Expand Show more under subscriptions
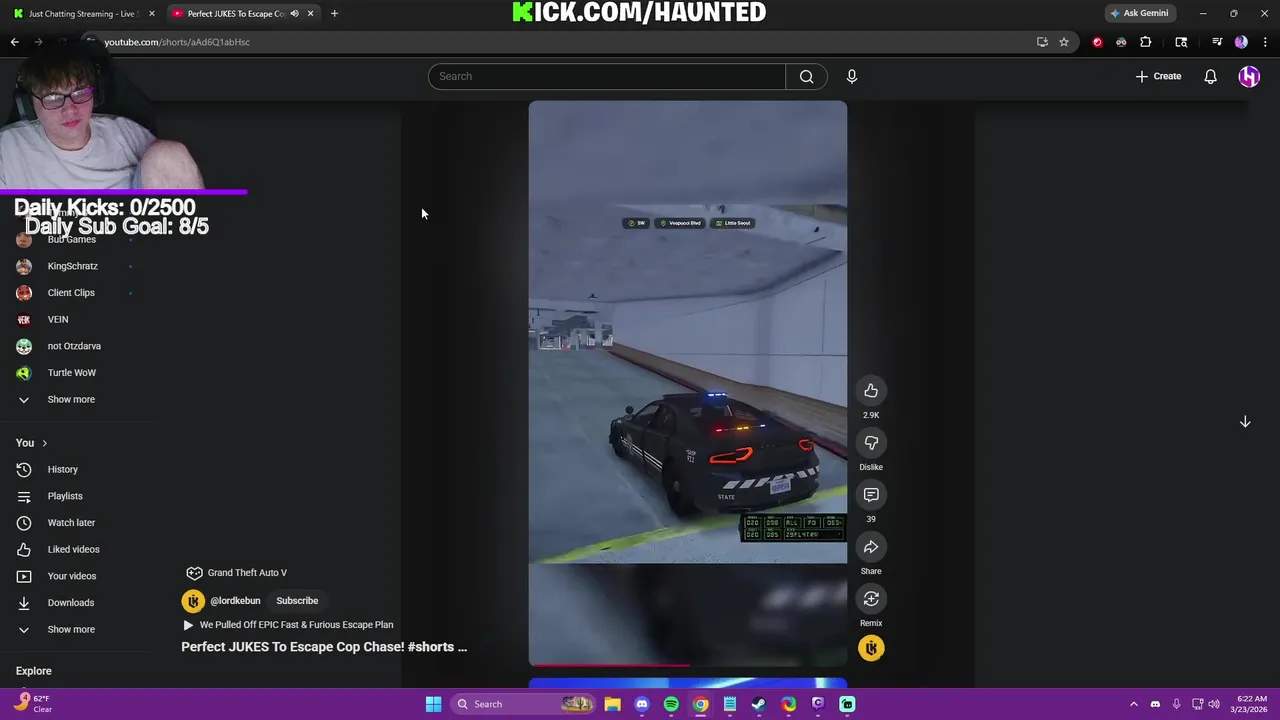The width and height of the screenshot is (1280, 720). pos(70,399)
